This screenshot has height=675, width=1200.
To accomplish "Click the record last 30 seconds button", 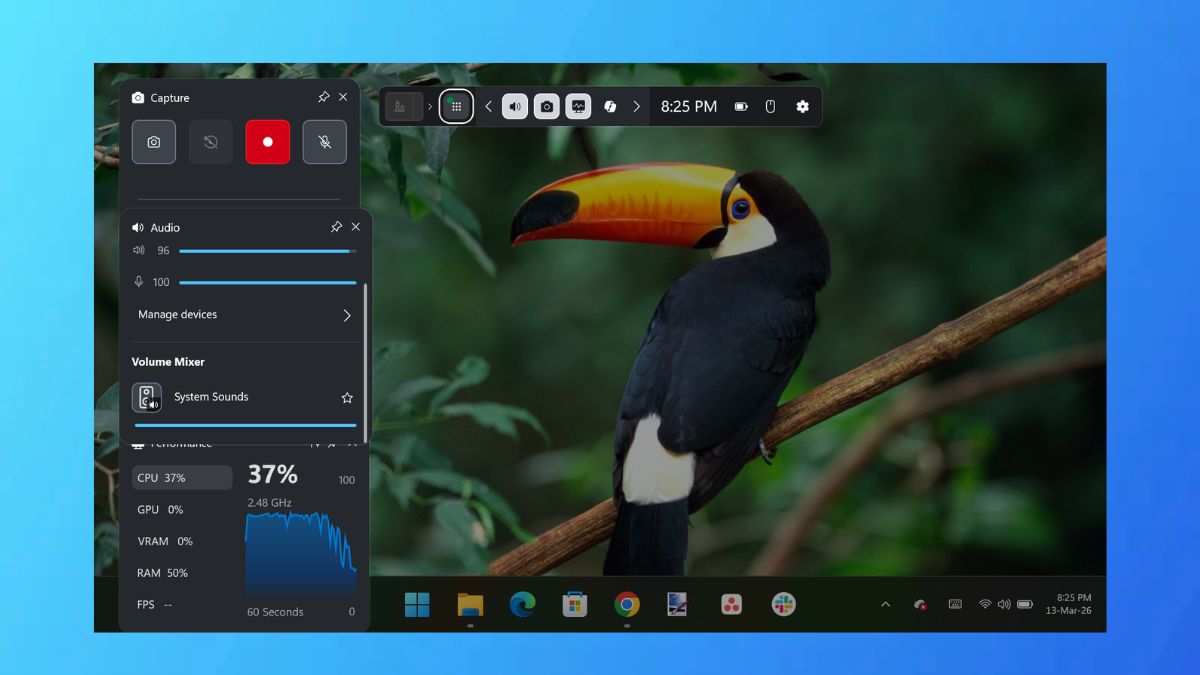I will (210, 141).
